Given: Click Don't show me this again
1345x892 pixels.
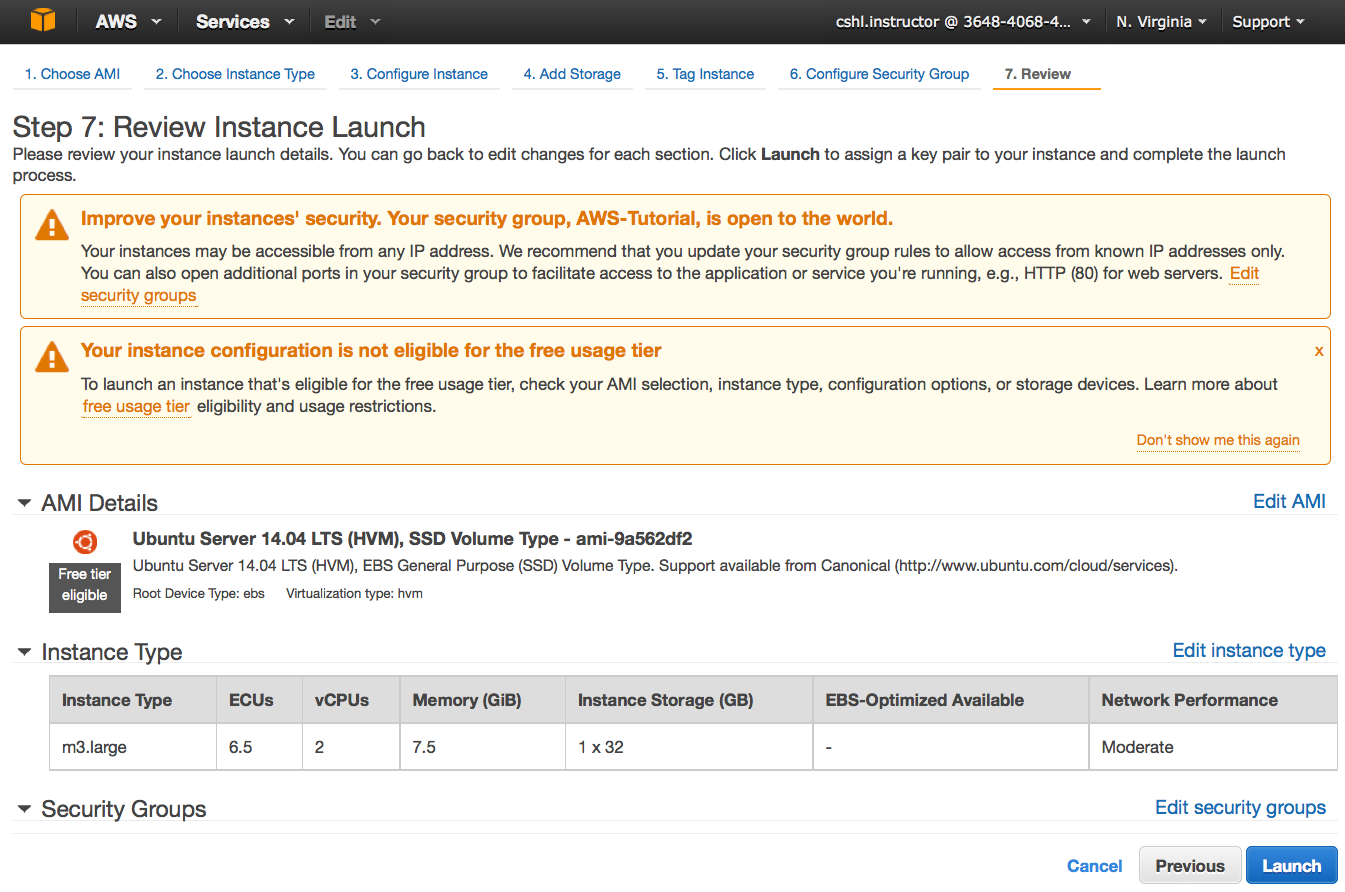Looking at the screenshot, I should (1218, 439).
